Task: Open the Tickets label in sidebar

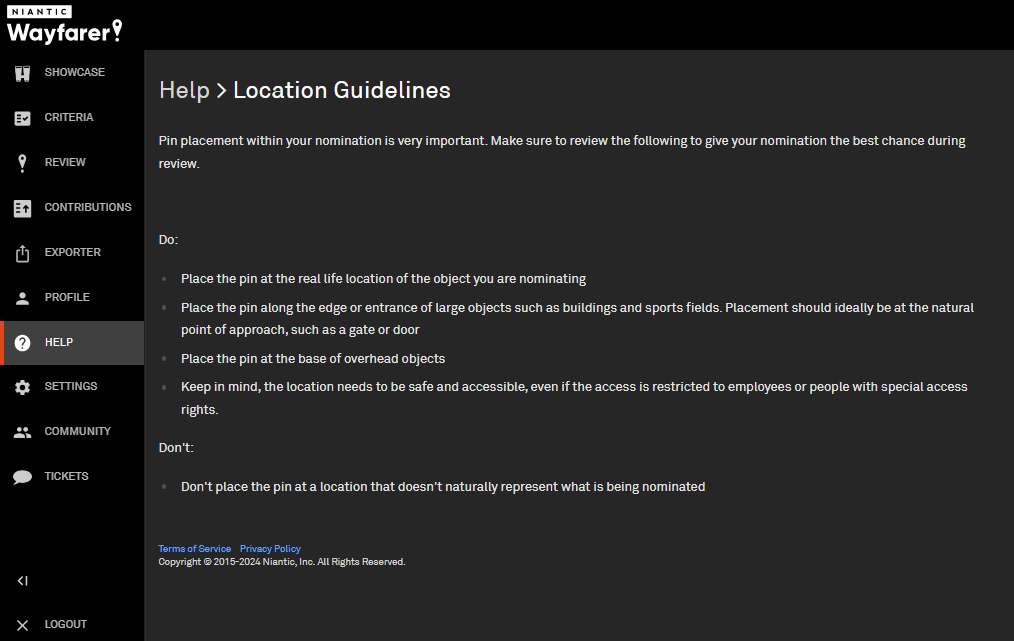Action: (x=67, y=476)
